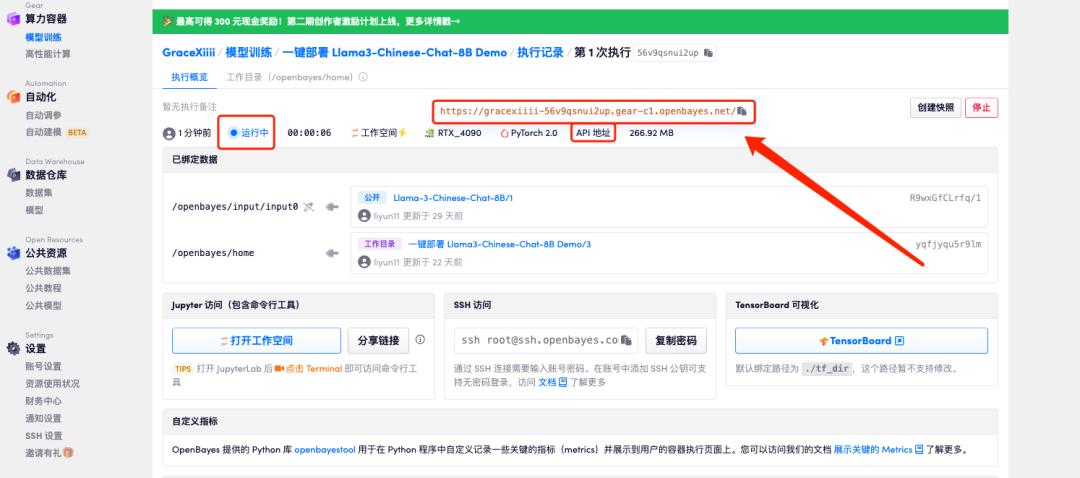Click the 数据仓库 icon in sidebar

point(13,175)
